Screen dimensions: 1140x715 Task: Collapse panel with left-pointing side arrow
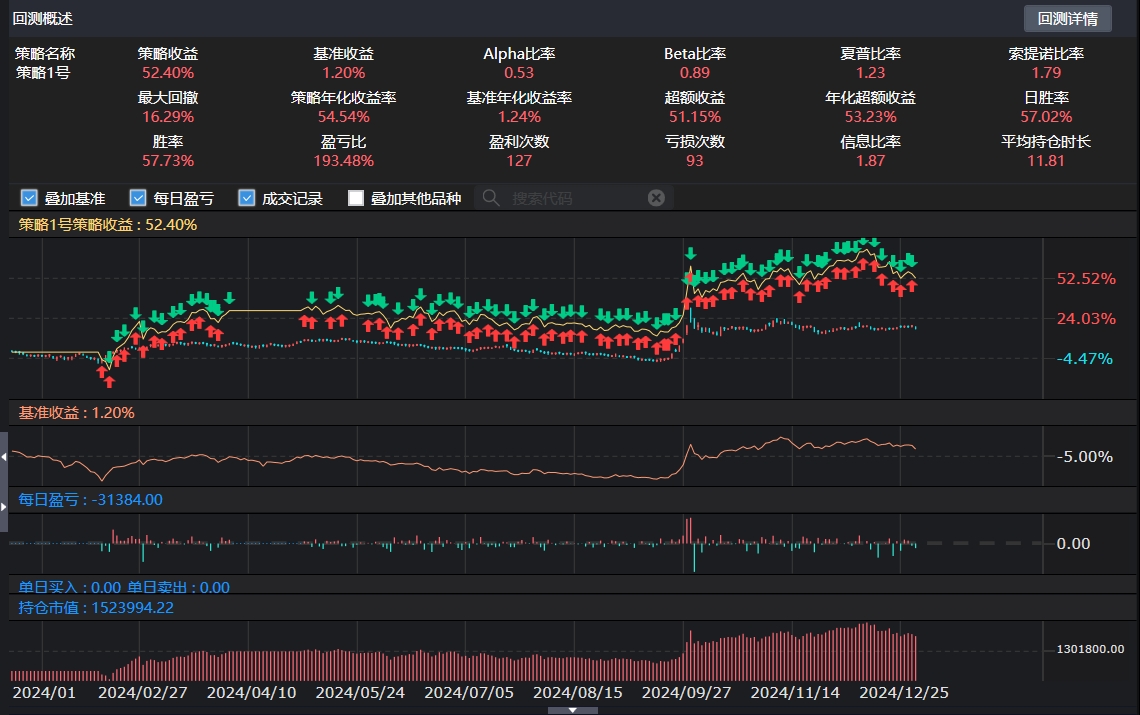(x=4, y=456)
